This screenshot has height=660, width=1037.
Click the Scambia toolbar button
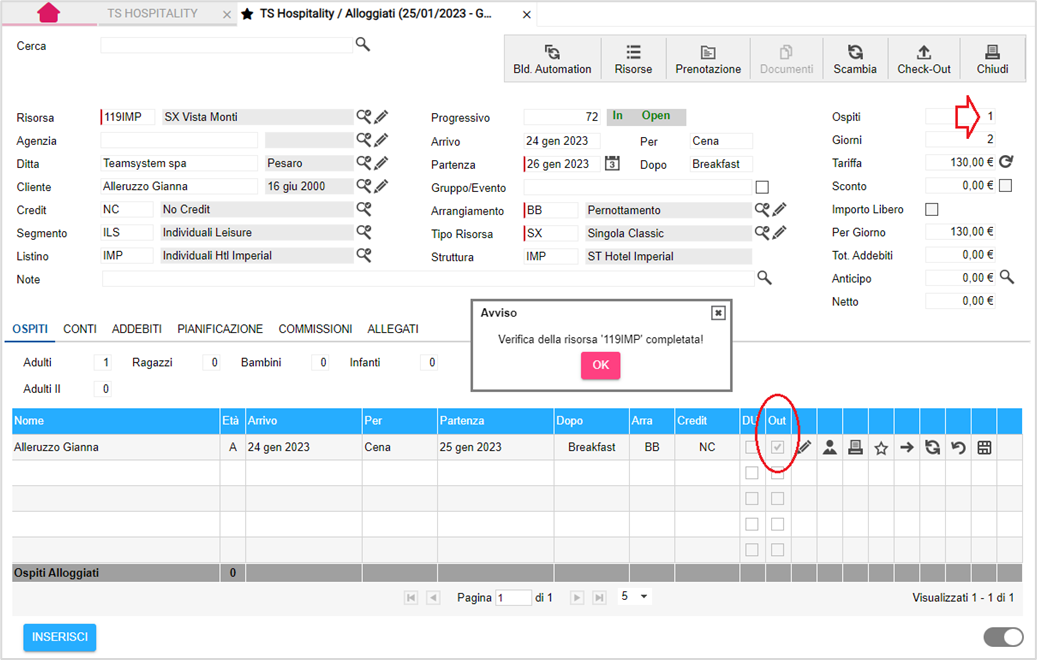click(x=854, y=59)
